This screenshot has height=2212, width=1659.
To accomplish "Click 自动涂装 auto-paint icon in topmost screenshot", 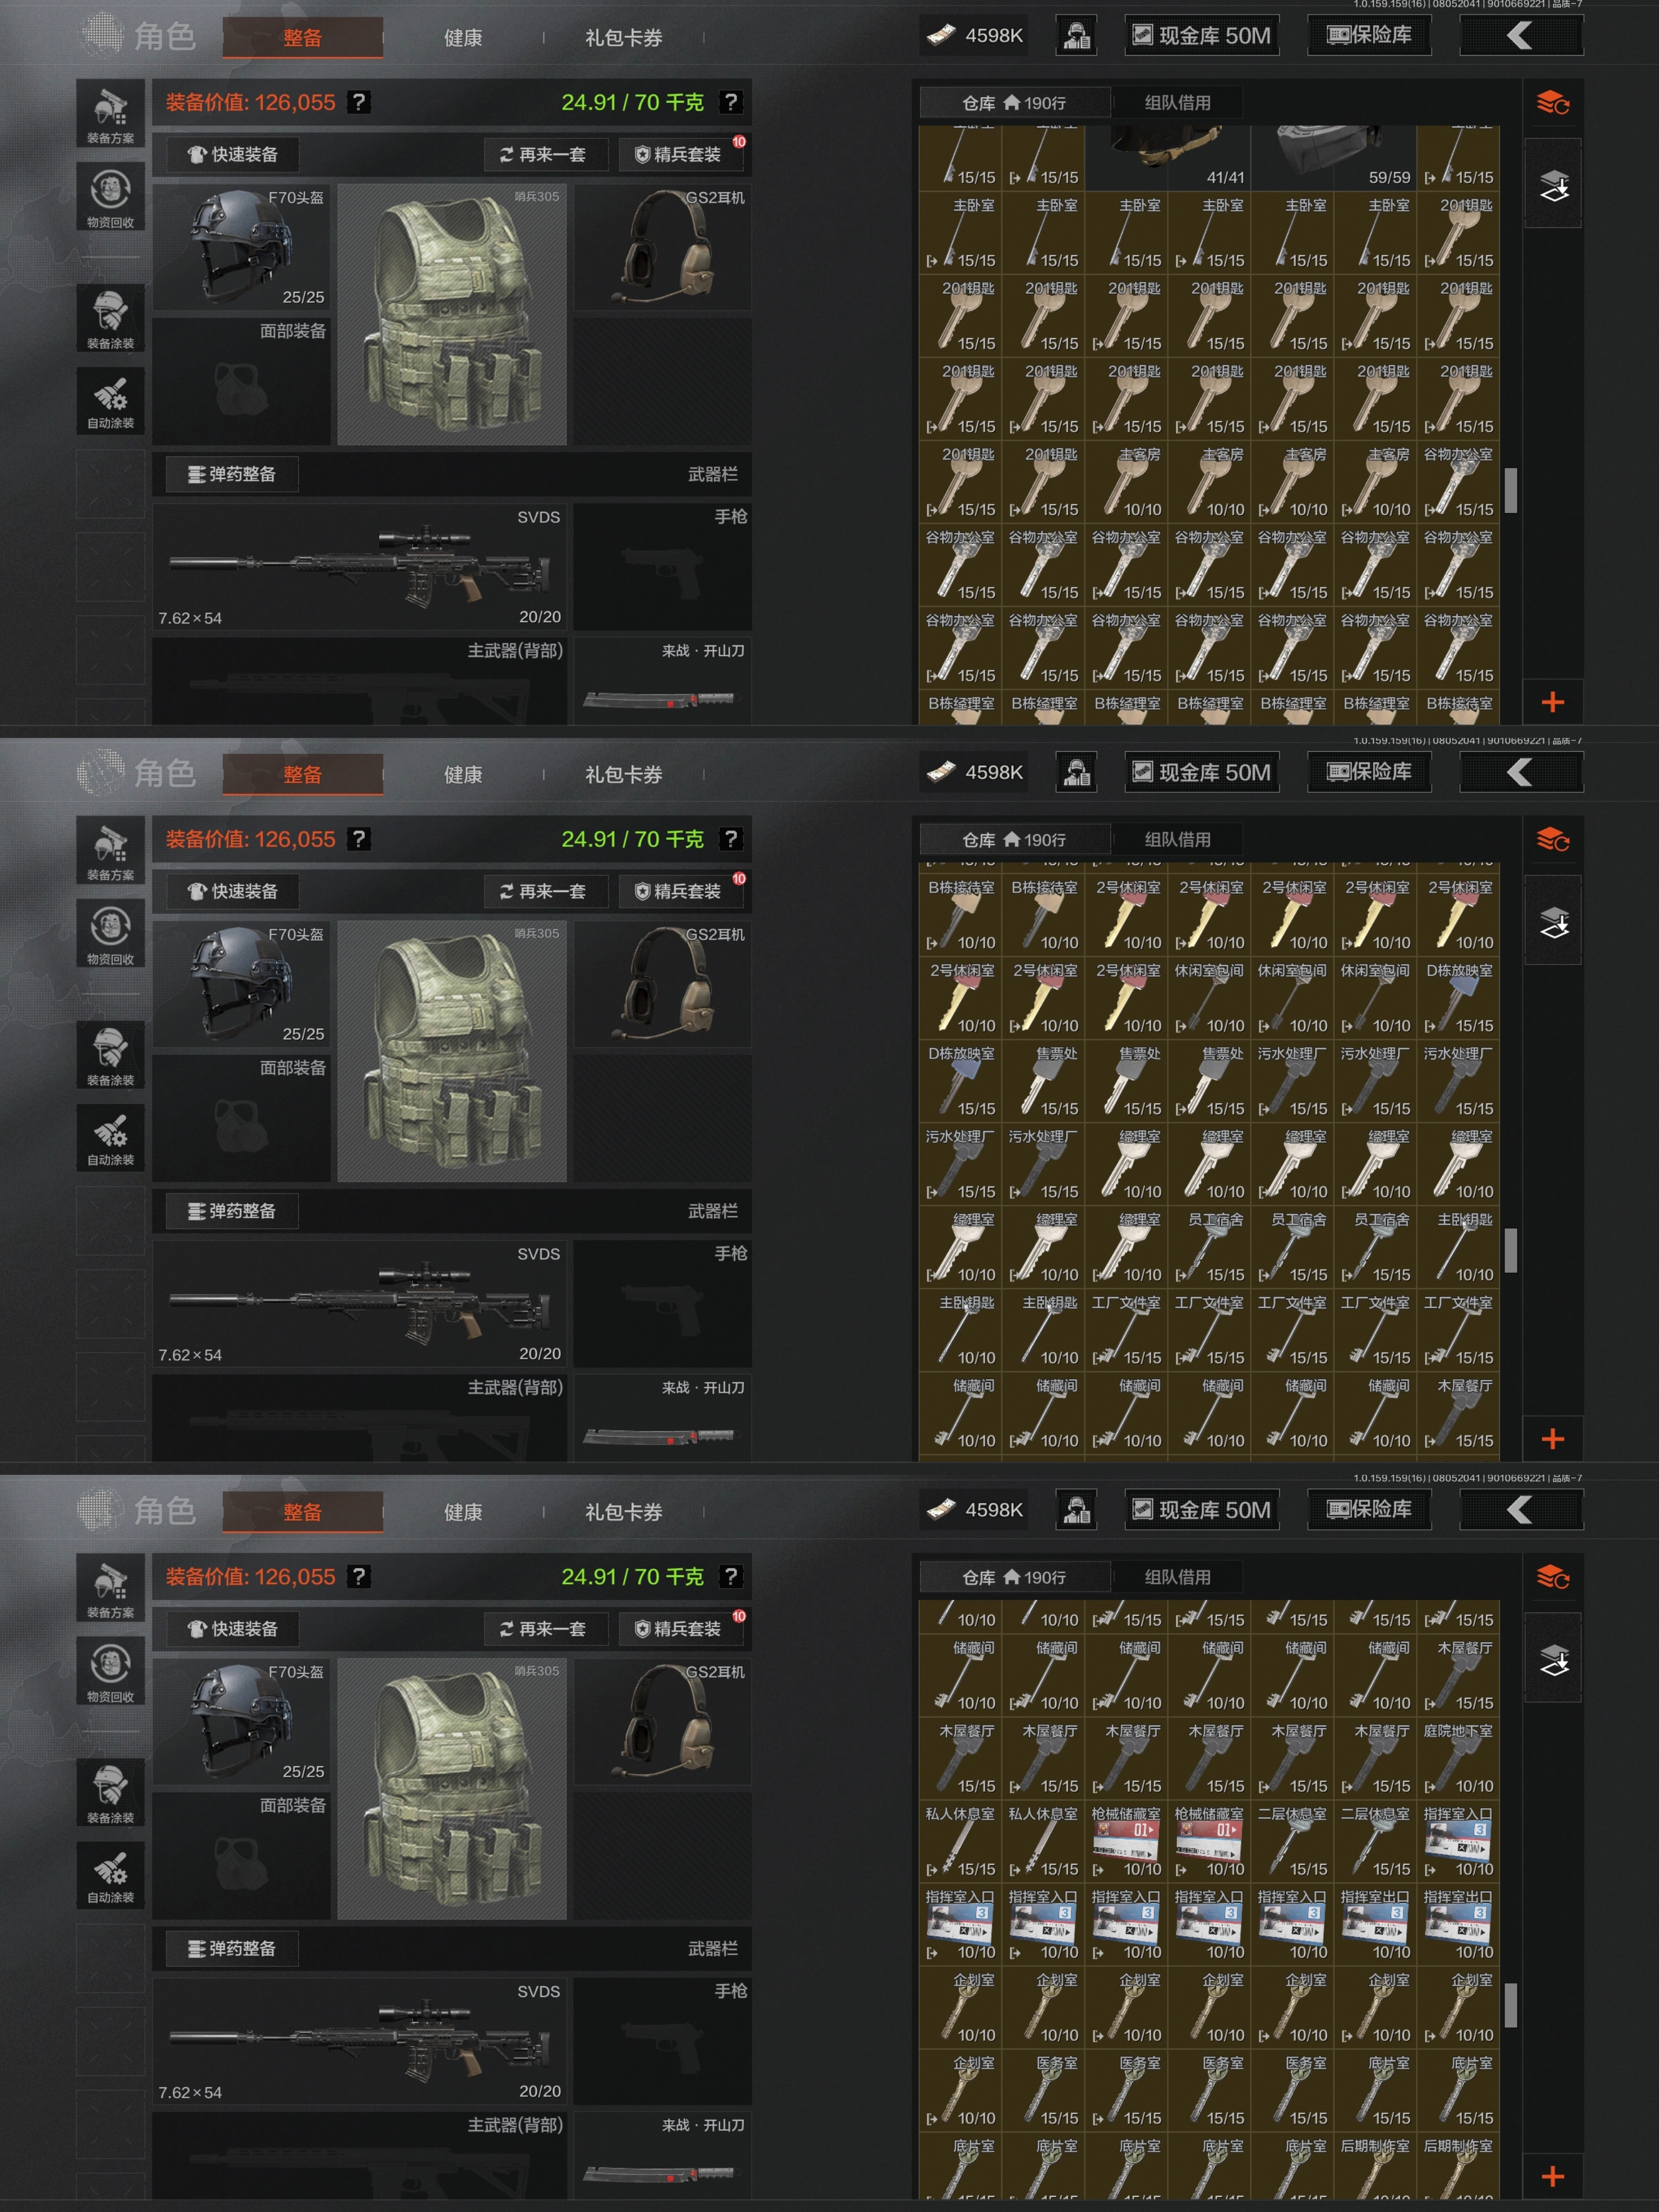I will pyautogui.click(x=110, y=400).
